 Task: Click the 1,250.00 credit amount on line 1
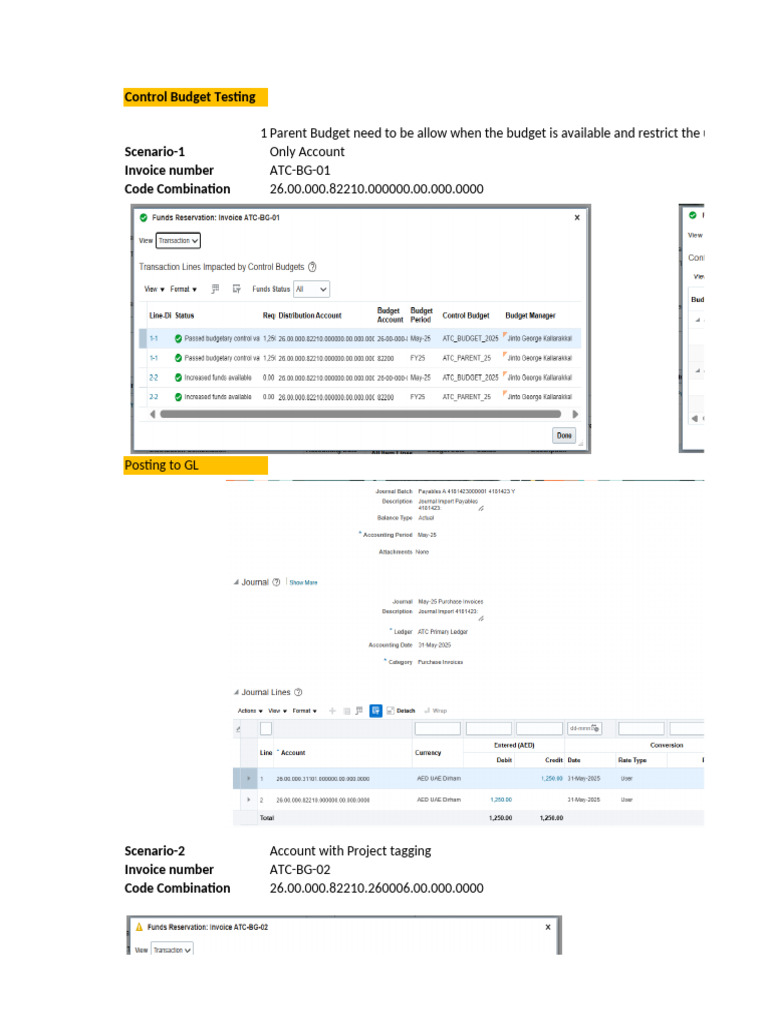coord(552,778)
